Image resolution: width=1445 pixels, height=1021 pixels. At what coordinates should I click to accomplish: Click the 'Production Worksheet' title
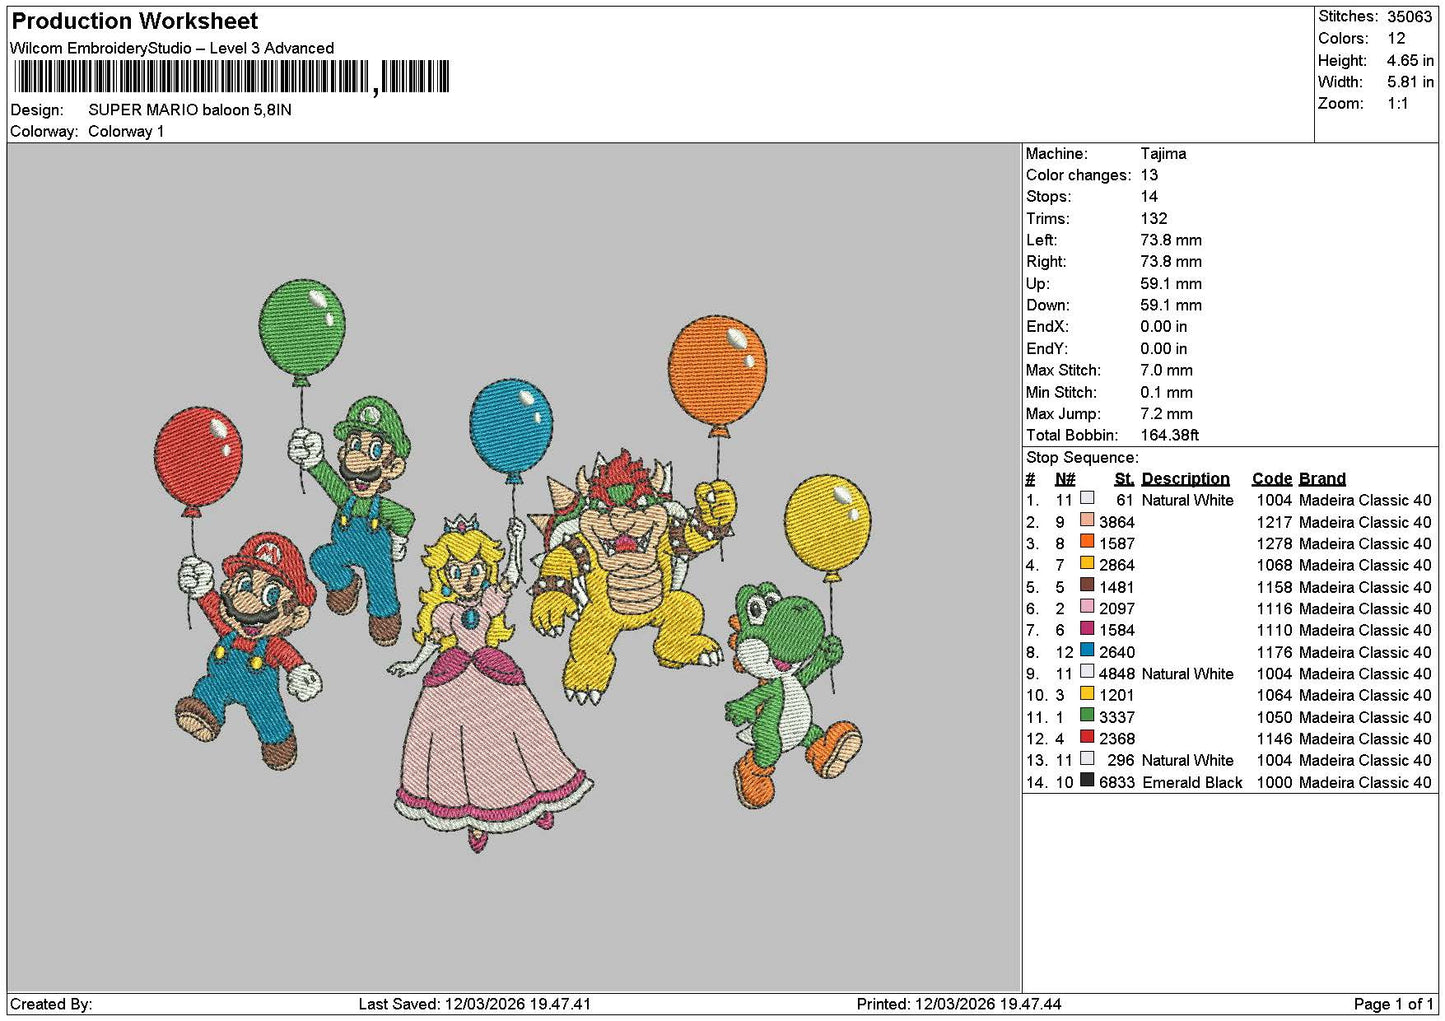click(135, 21)
